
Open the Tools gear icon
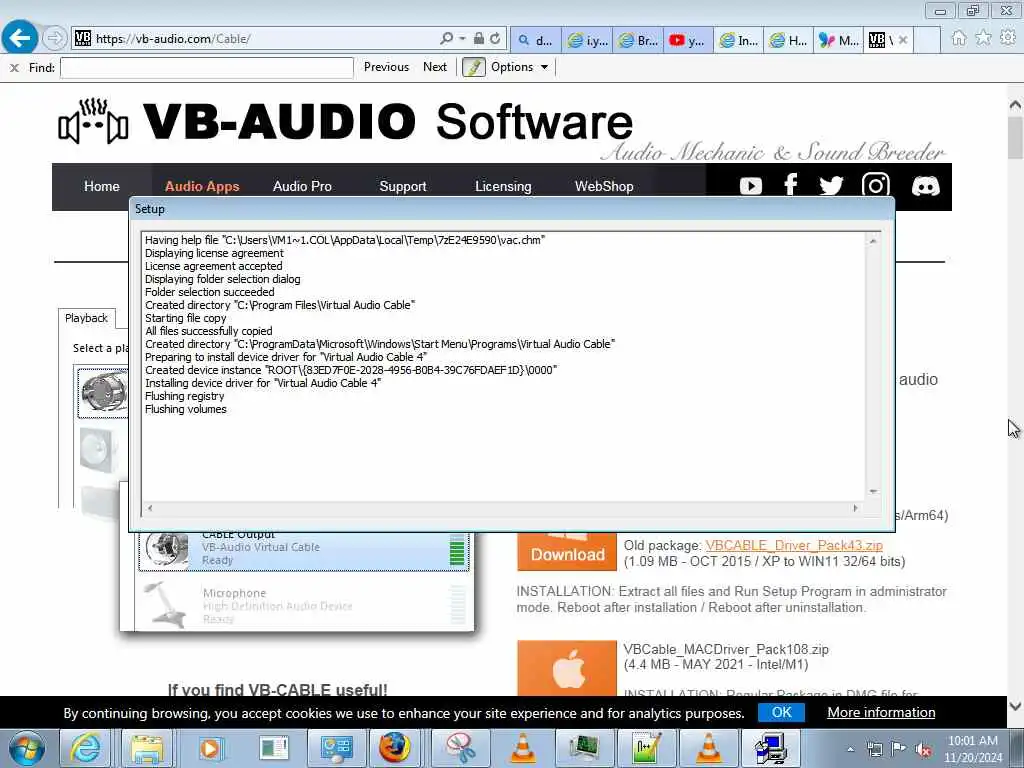pyautogui.click(x=1008, y=39)
